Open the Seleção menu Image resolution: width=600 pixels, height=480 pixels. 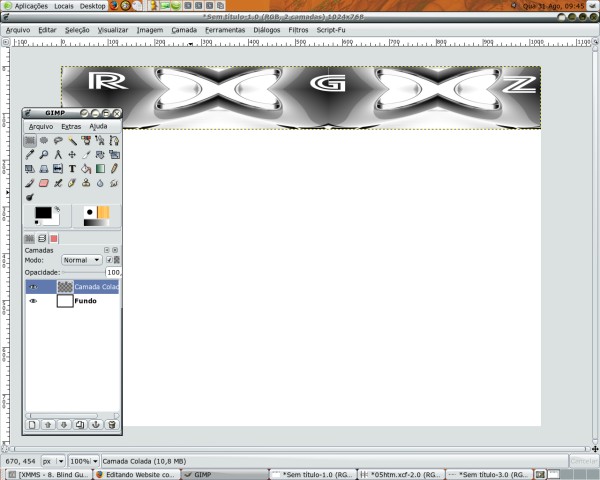[x=77, y=30]
